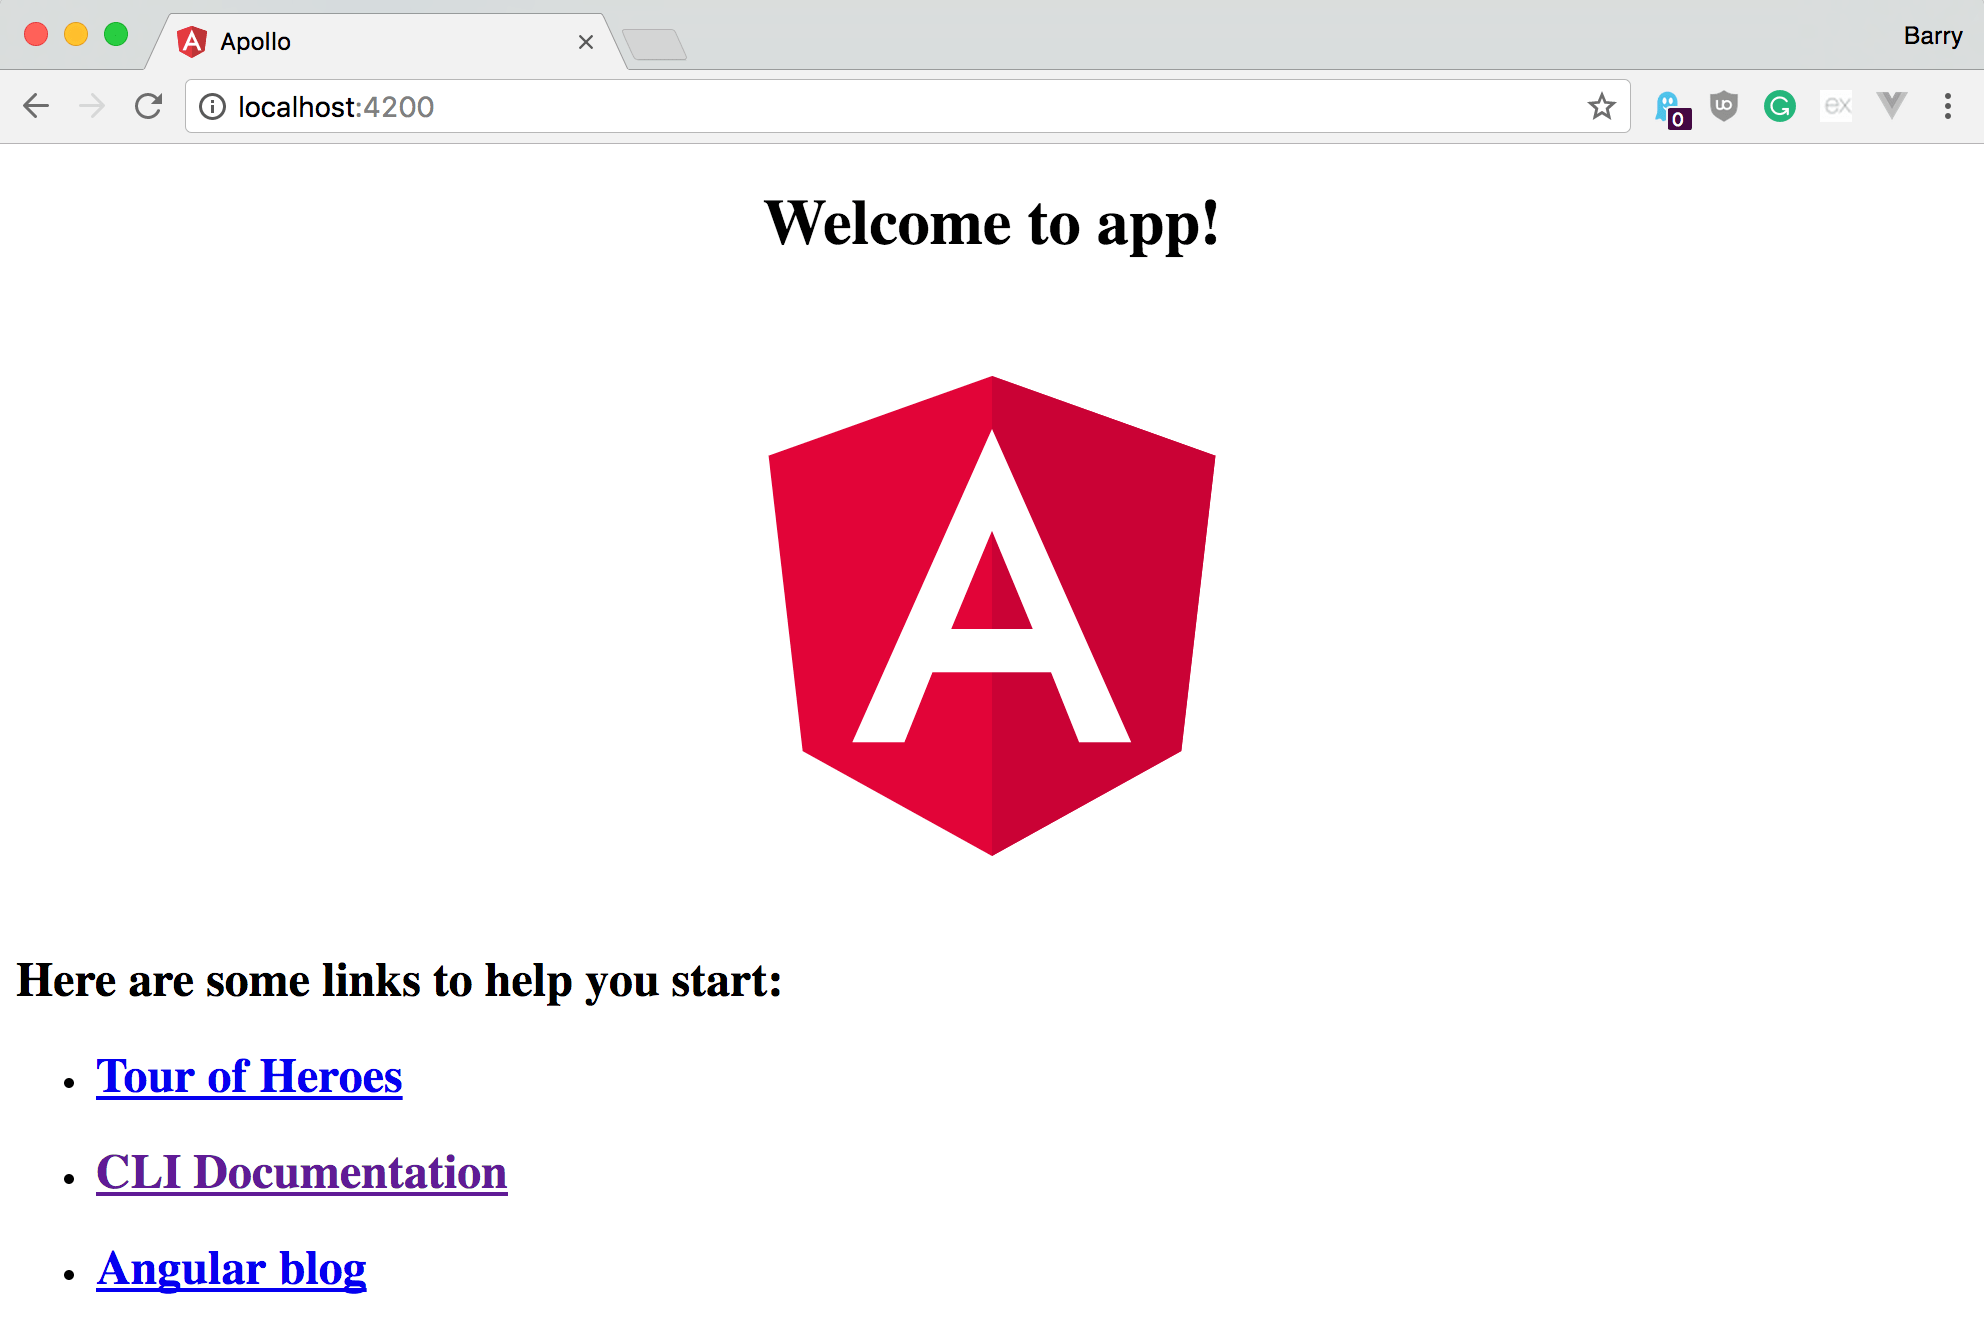Open the Vue devtools extension icon
The width and height of the screenshot is (1984, 1326).
coord(1892,106)
